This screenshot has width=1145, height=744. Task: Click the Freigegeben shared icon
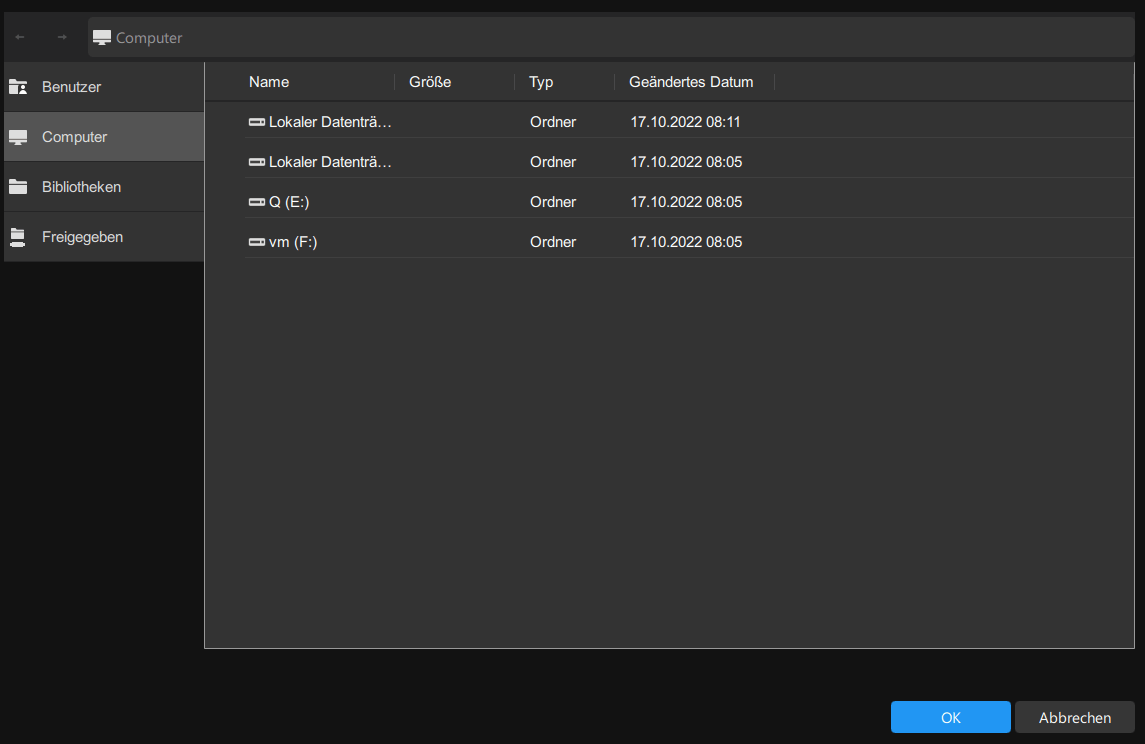pyautogui.click(x=18, y=237)
